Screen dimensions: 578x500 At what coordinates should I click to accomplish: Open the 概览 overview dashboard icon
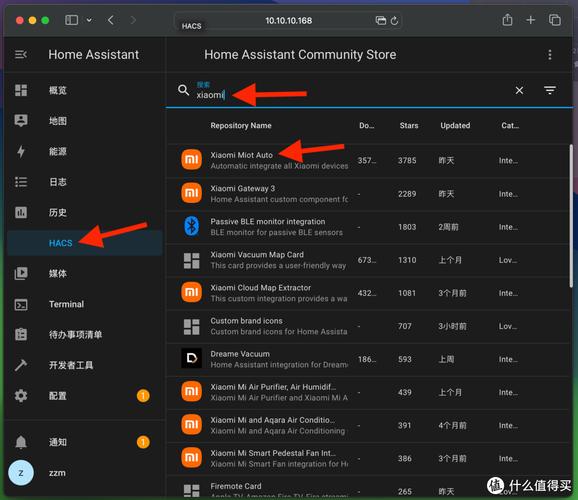coord(21,90)
